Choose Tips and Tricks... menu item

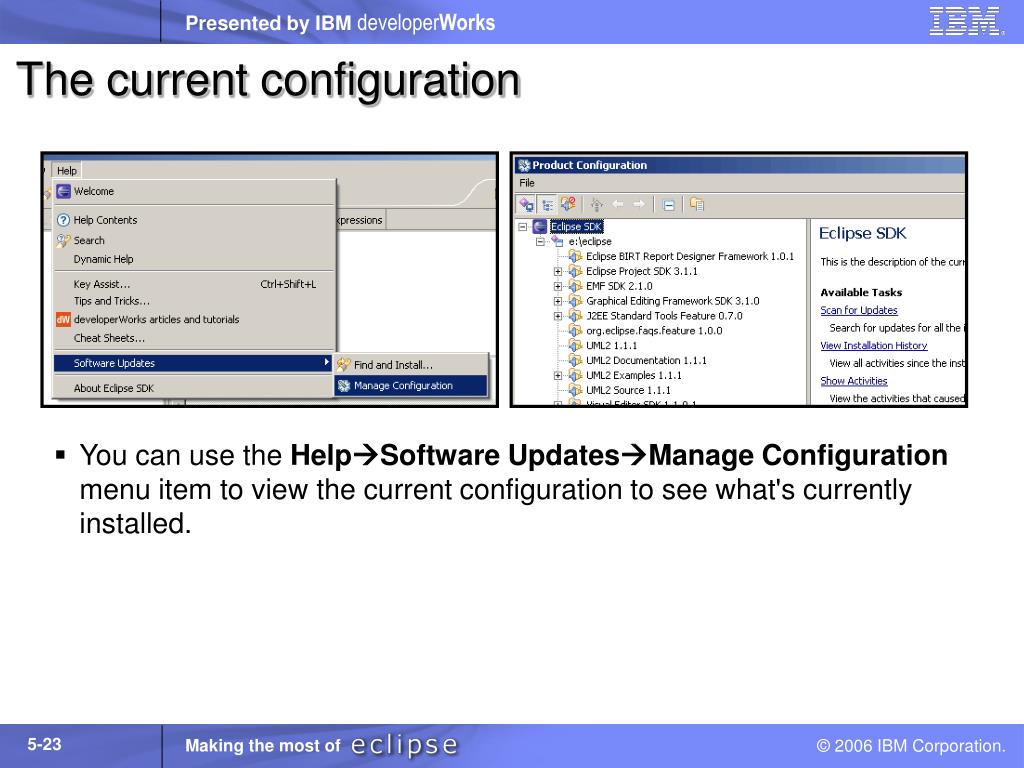pyautogui.click(x=194, y=301)
